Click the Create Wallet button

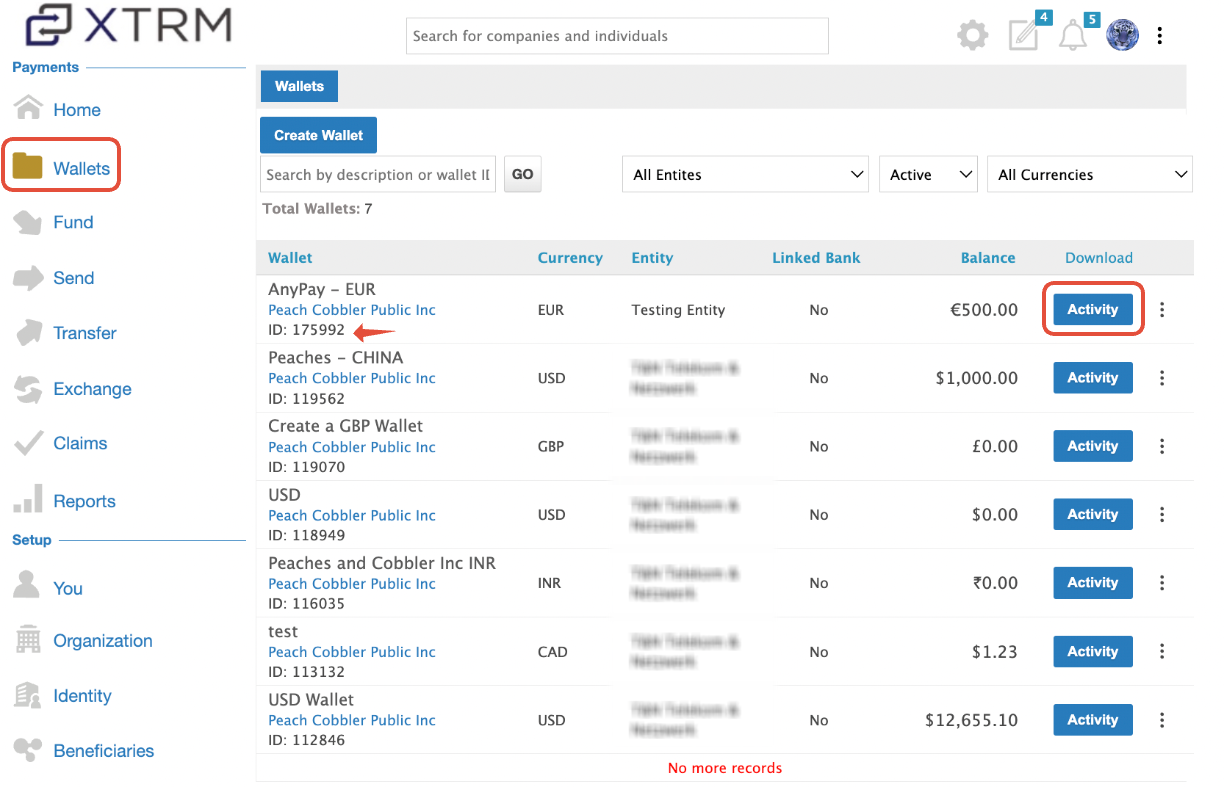318,135
